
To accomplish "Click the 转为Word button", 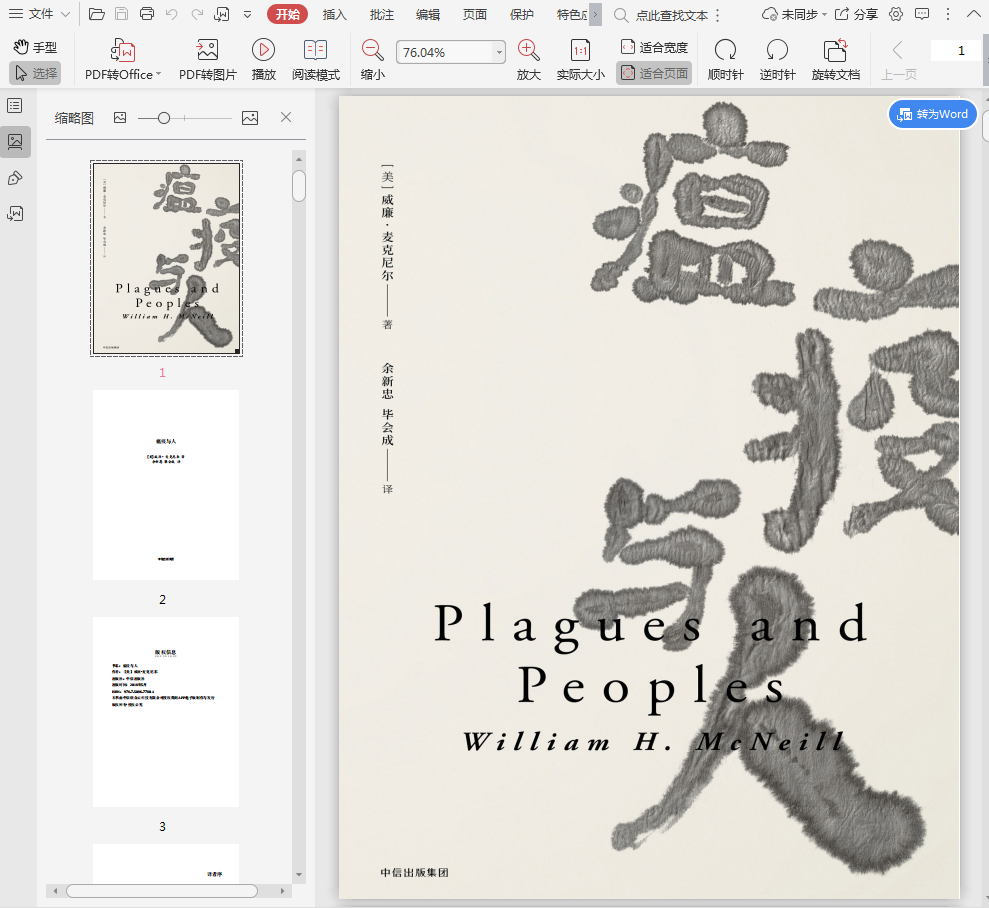I will click(932, 114).
